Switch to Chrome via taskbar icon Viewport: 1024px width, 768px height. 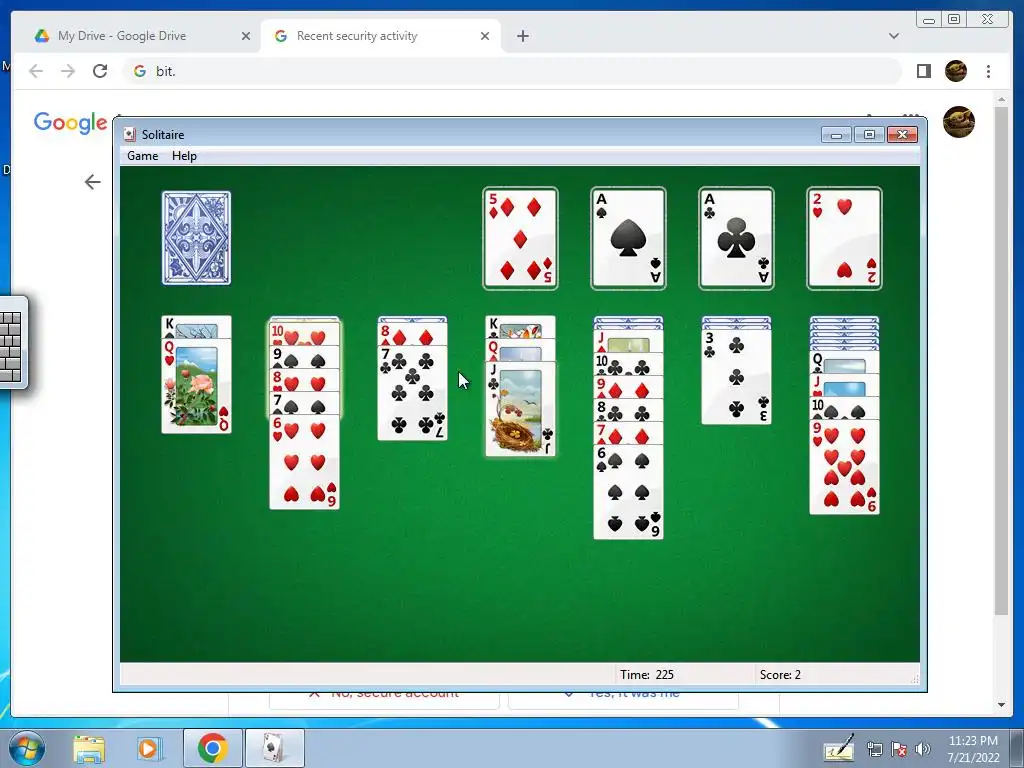pos(212,748)
